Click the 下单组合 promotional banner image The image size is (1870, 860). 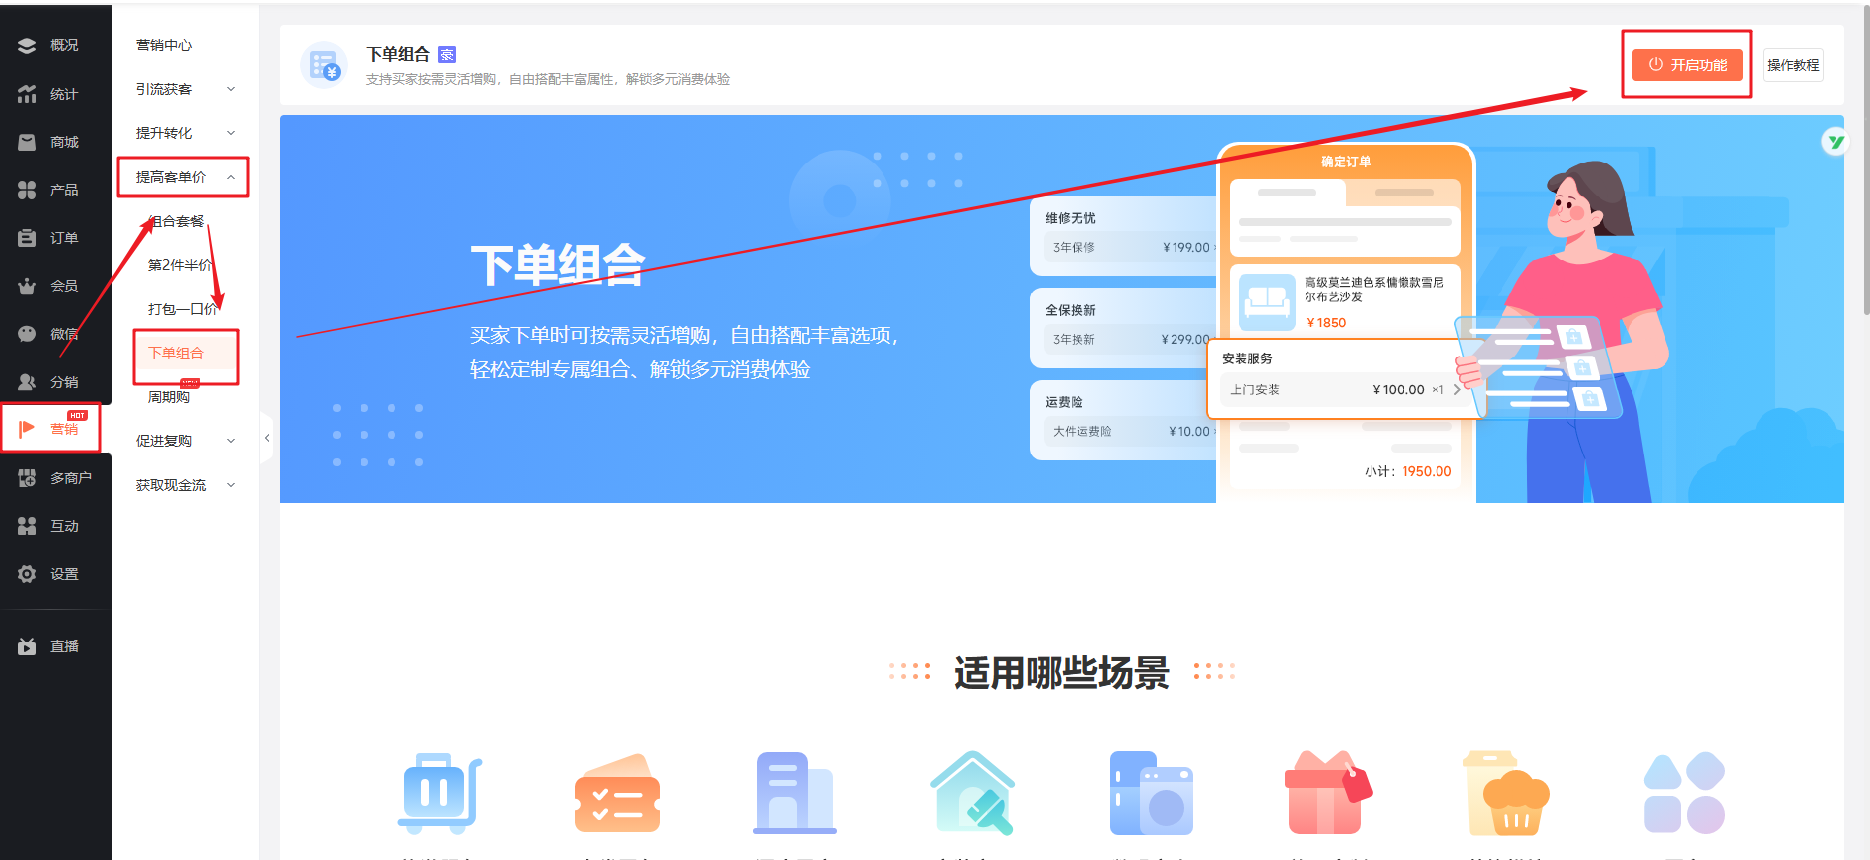click(1062, 309)
